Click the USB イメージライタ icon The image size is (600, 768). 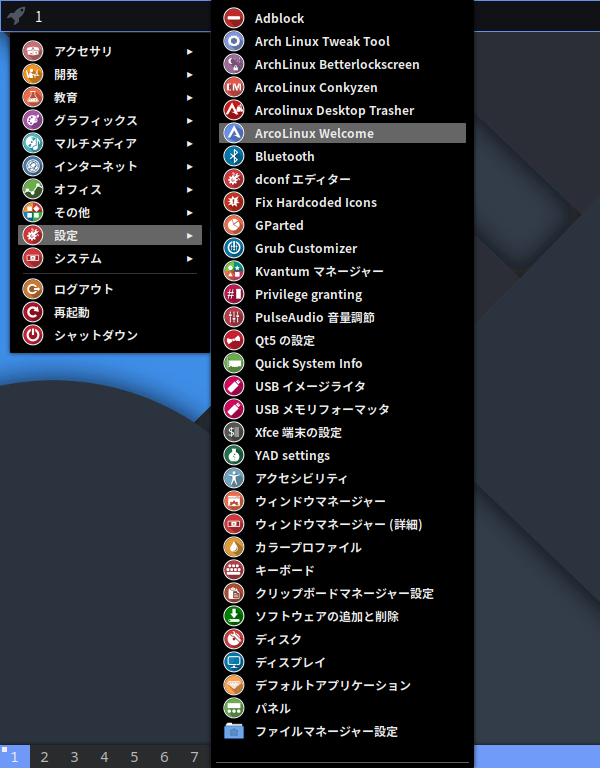coord(234,386)
